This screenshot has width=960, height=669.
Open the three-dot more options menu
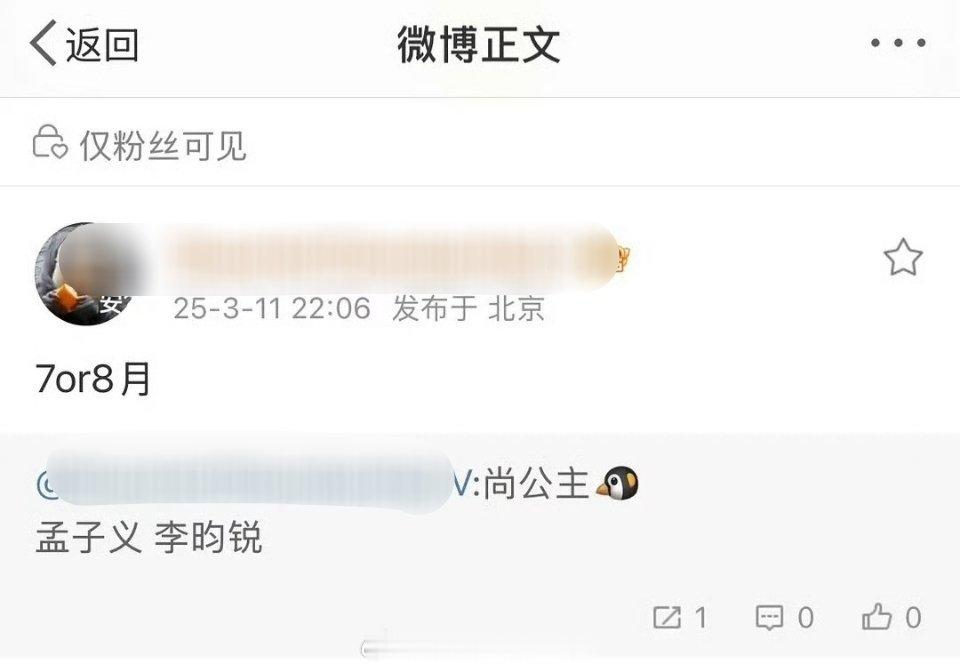coord(898,43)
